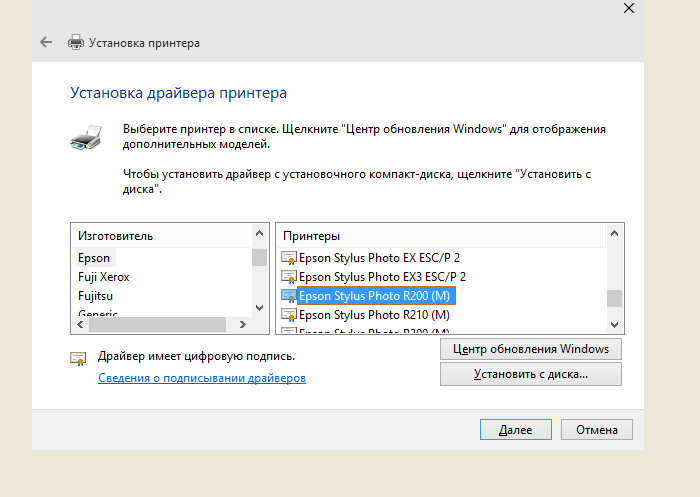Click the printers list down scroll arrow
Viewport: 700px width, 497px height.
614,325
